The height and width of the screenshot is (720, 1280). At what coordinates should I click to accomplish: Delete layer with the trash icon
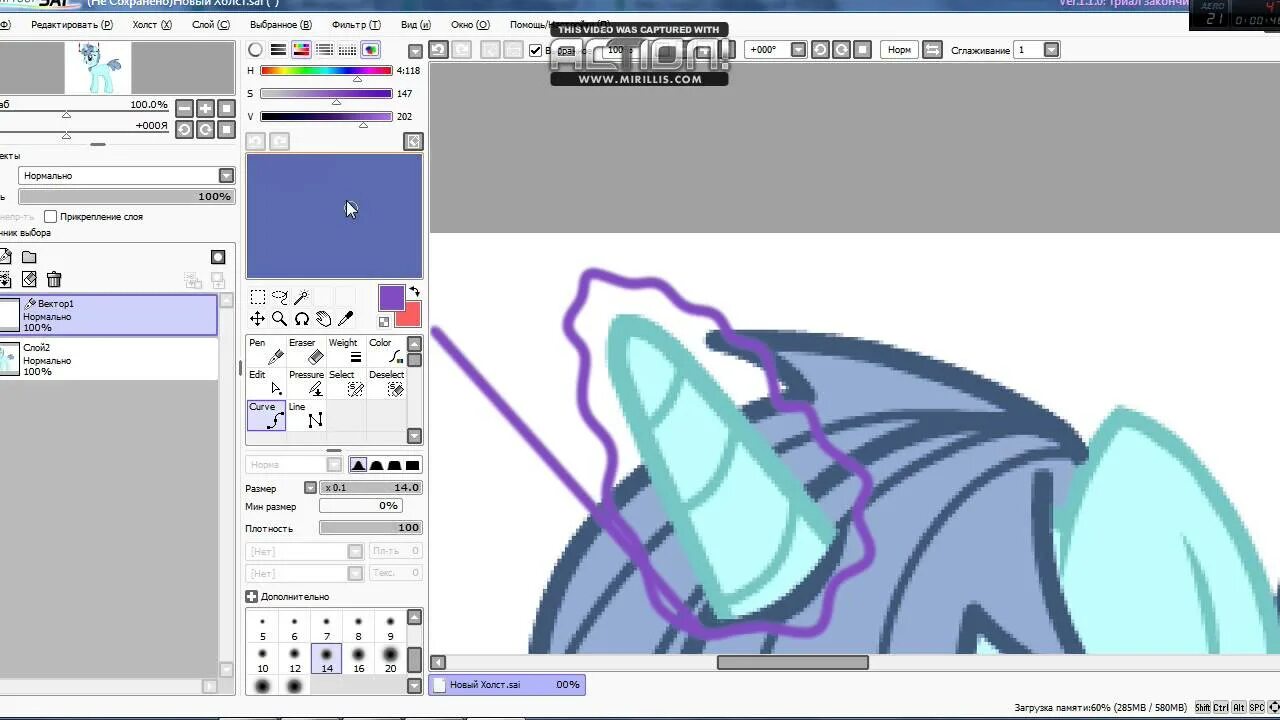pyautogui.click(x=54, y=280)
